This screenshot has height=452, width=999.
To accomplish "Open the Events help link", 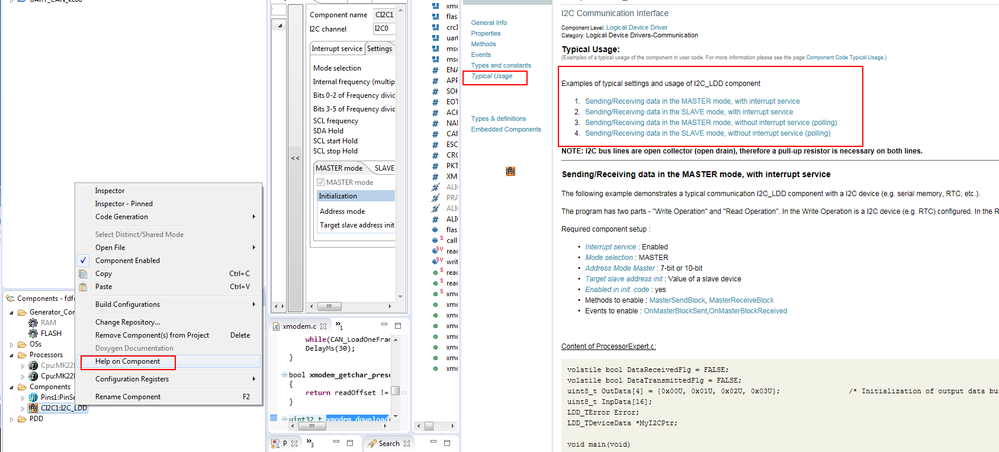I will click(x=481, y=55).
